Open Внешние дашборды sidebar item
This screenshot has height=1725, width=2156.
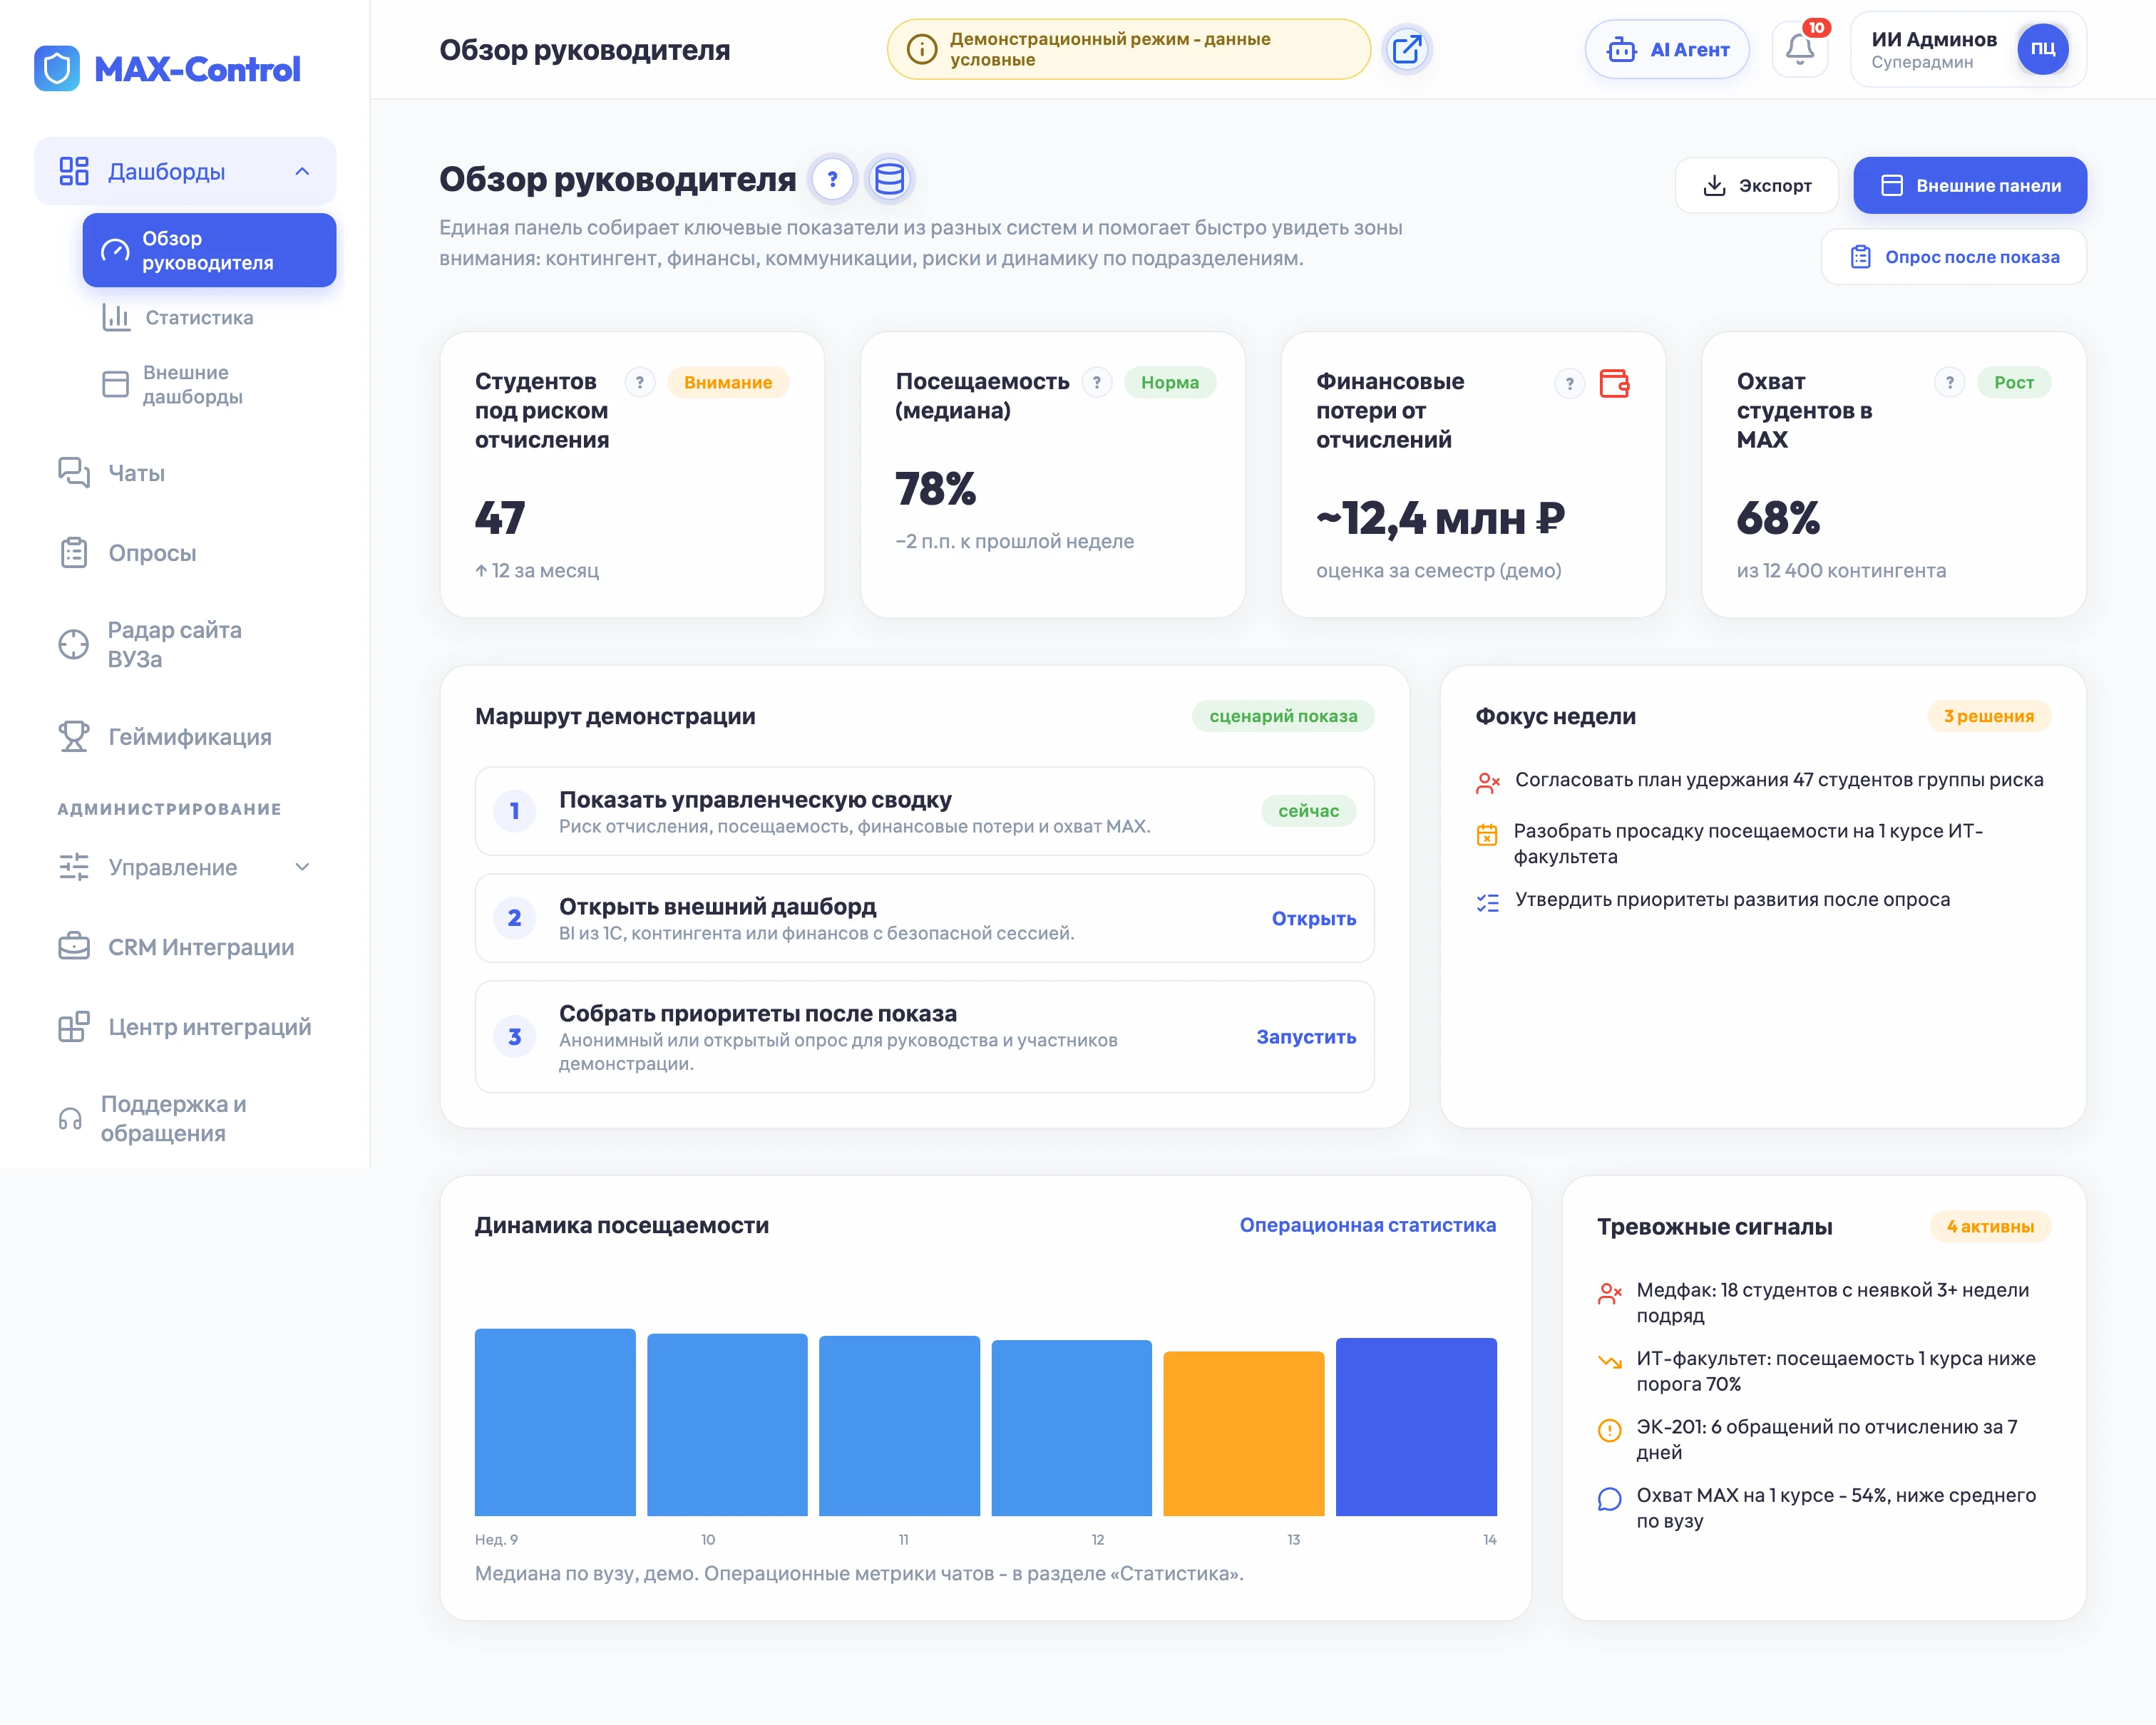click(209, 385)
